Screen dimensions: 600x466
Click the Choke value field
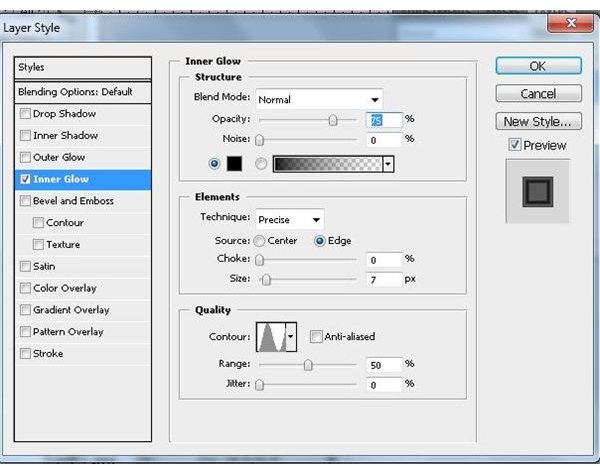(x=384, y=260)
